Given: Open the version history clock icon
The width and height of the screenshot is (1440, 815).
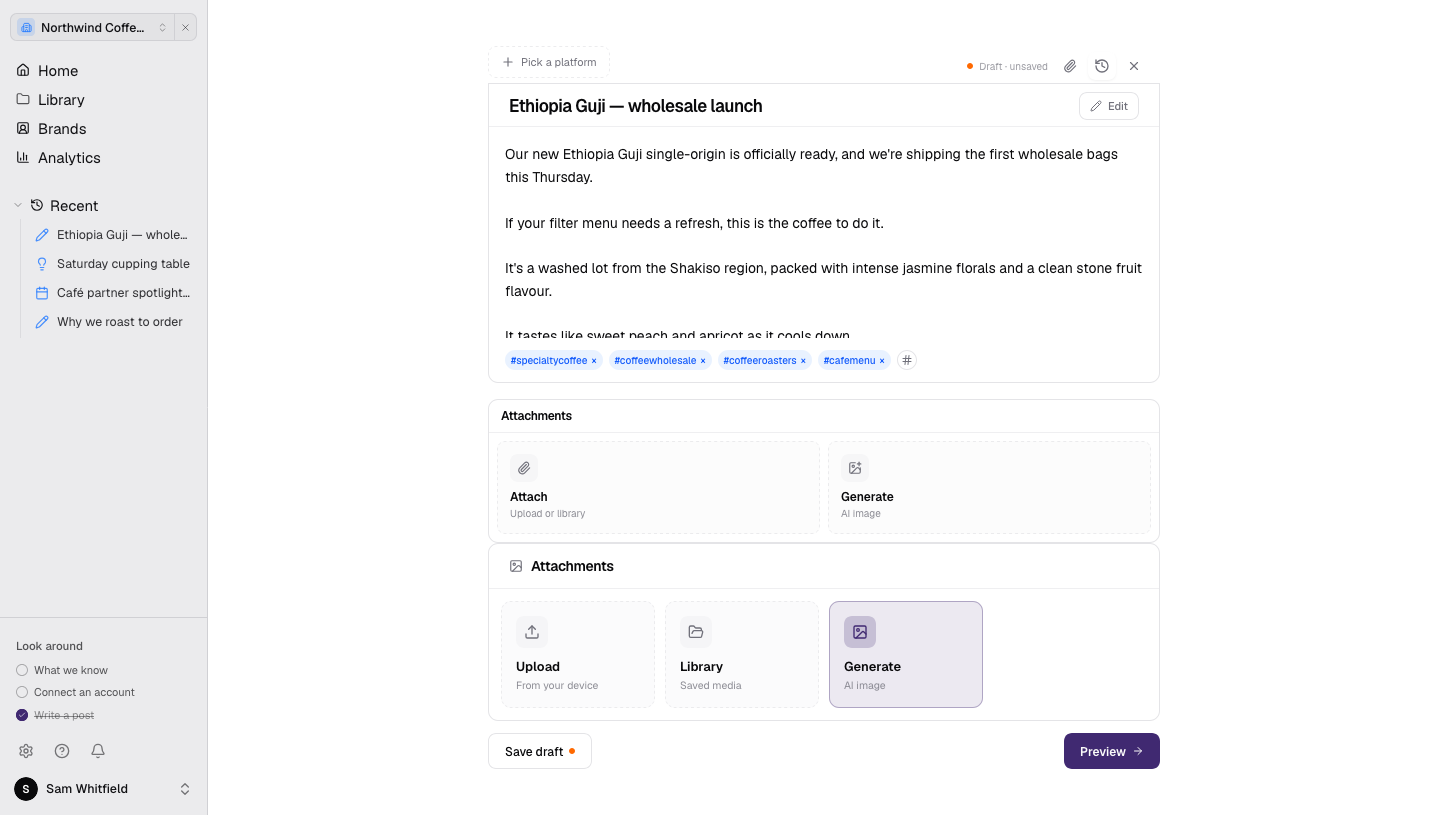Looking at the screenshot, I should pos(1102,66).
